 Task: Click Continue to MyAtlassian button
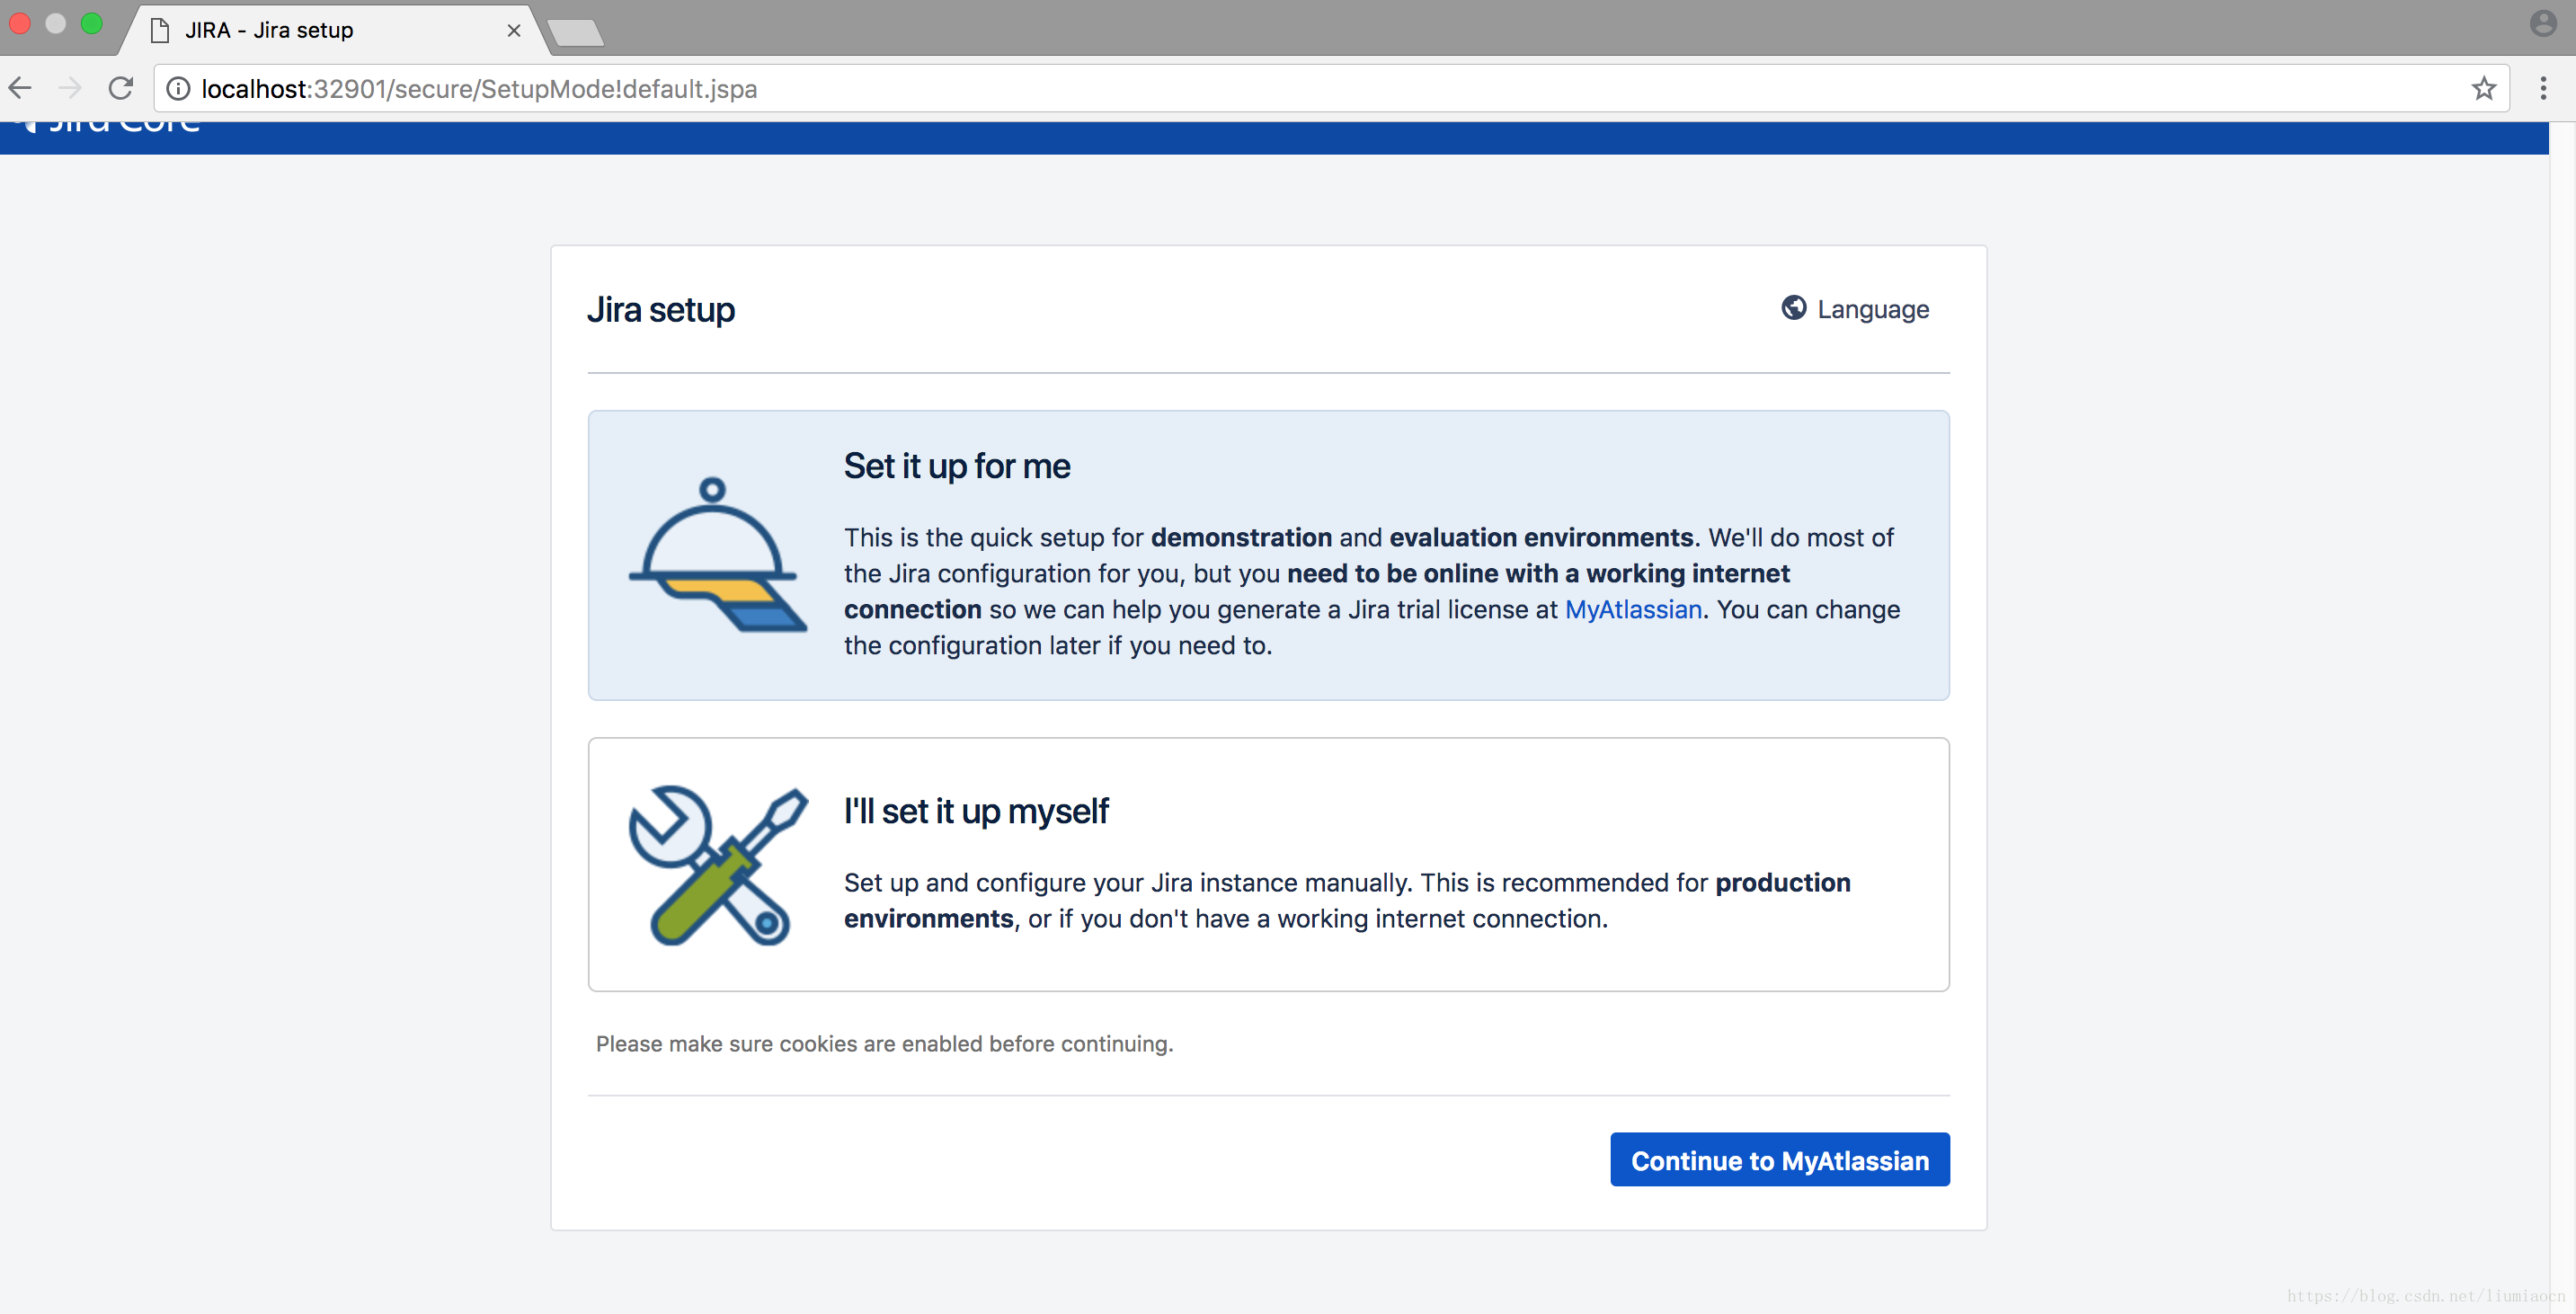(x=1779, y=1160)
